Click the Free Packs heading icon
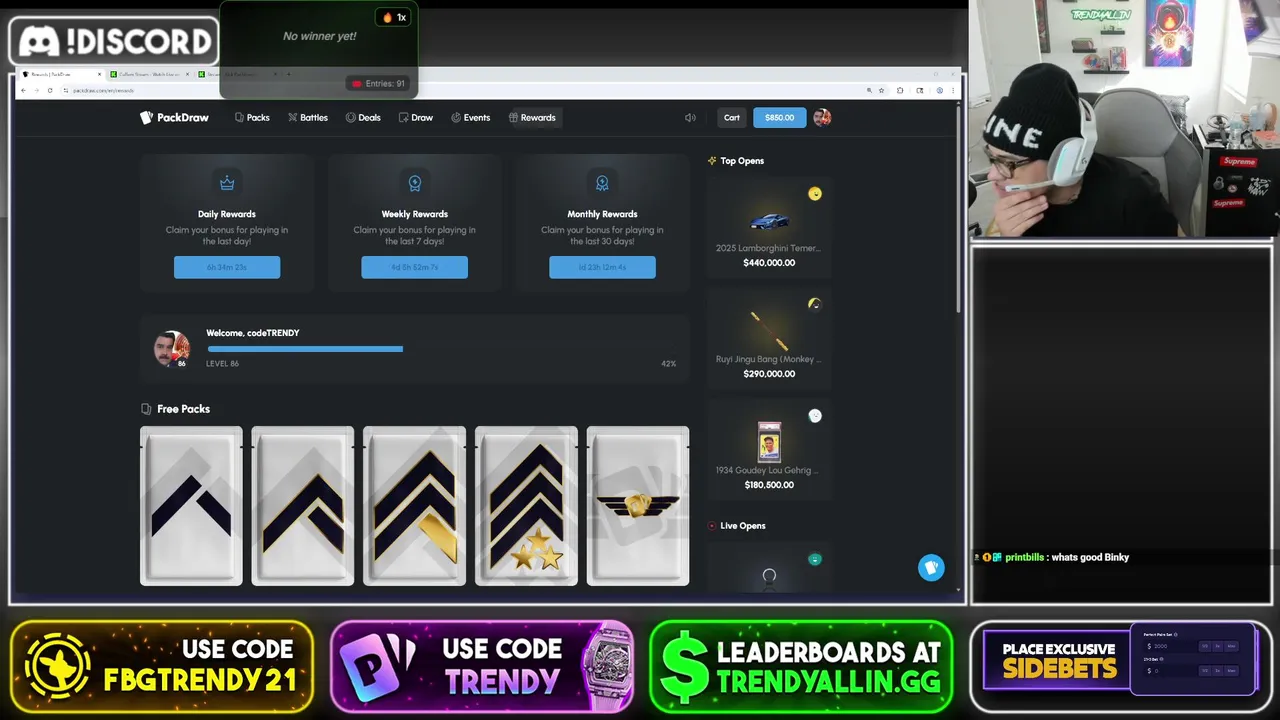This screenshot has width=1280, height=720. 146,409
